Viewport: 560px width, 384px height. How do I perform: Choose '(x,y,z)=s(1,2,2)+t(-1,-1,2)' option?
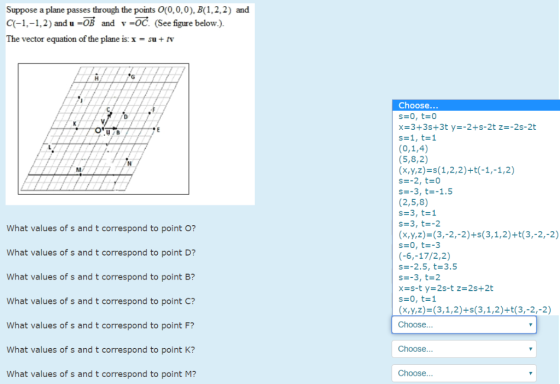[x=476, y=170]
